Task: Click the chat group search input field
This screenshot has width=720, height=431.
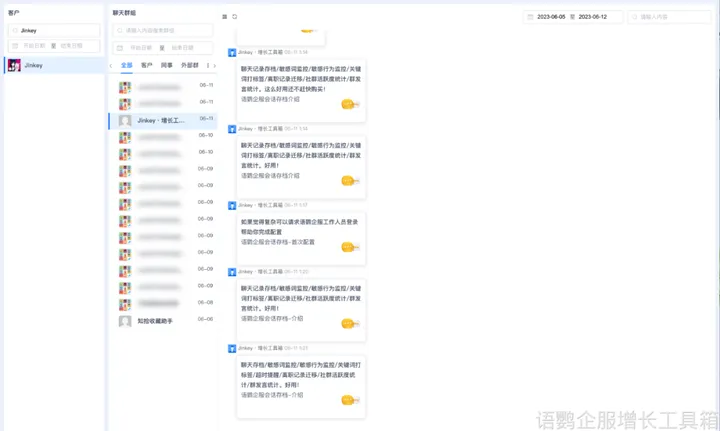Action: pos(165,31)
